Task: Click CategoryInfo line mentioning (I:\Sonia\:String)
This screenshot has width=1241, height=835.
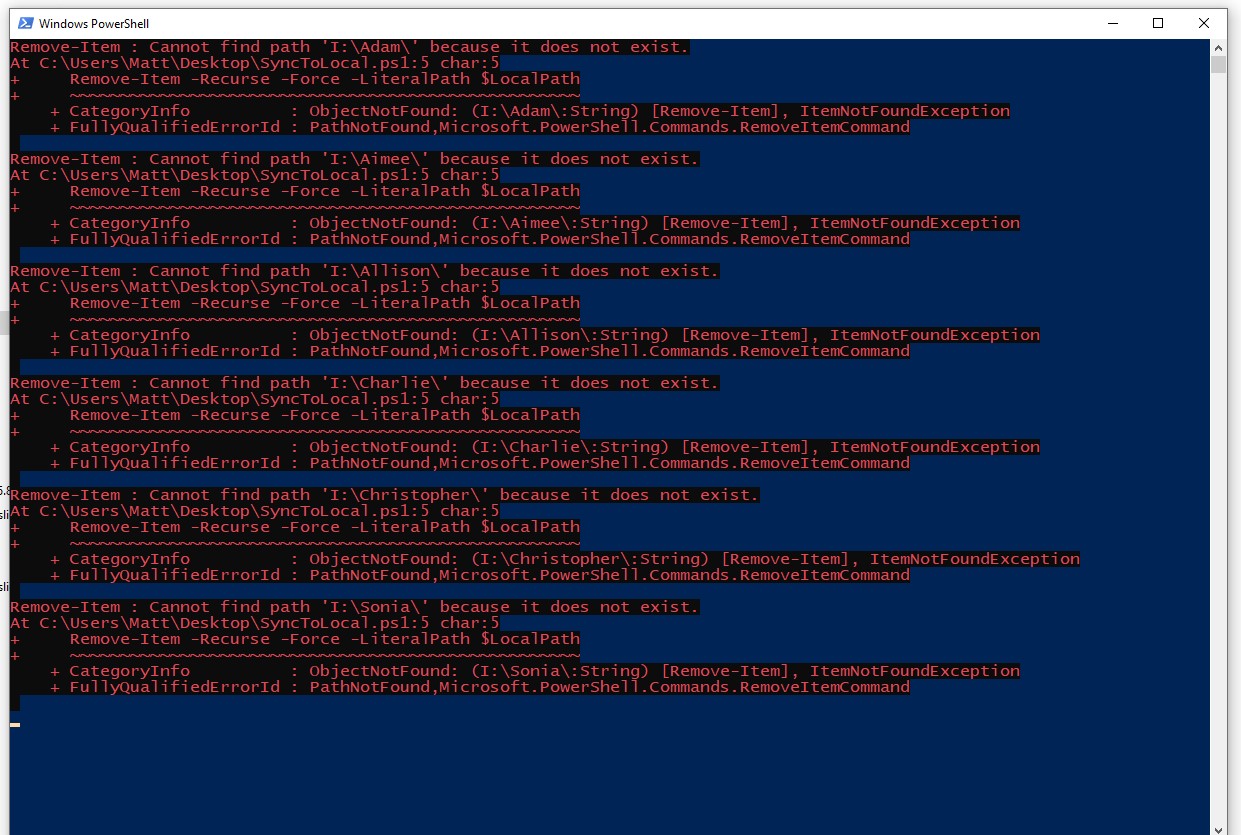Action: tap(535, 671)
